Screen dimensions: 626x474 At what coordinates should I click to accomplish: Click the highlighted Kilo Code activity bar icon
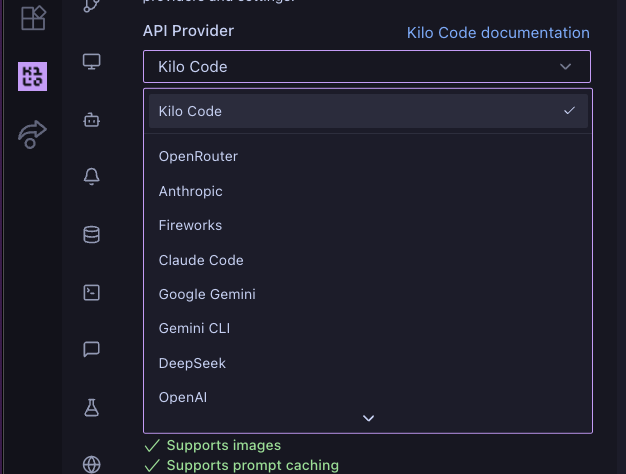(x=32, y=76)
